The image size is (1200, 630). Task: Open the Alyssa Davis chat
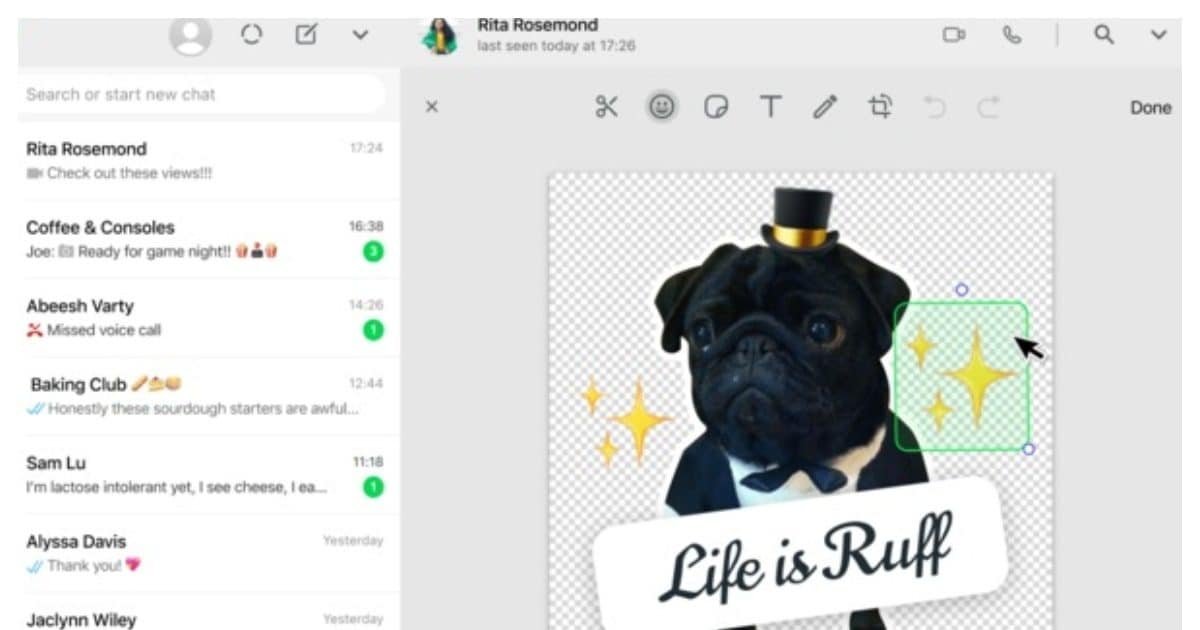click(209, 553)
